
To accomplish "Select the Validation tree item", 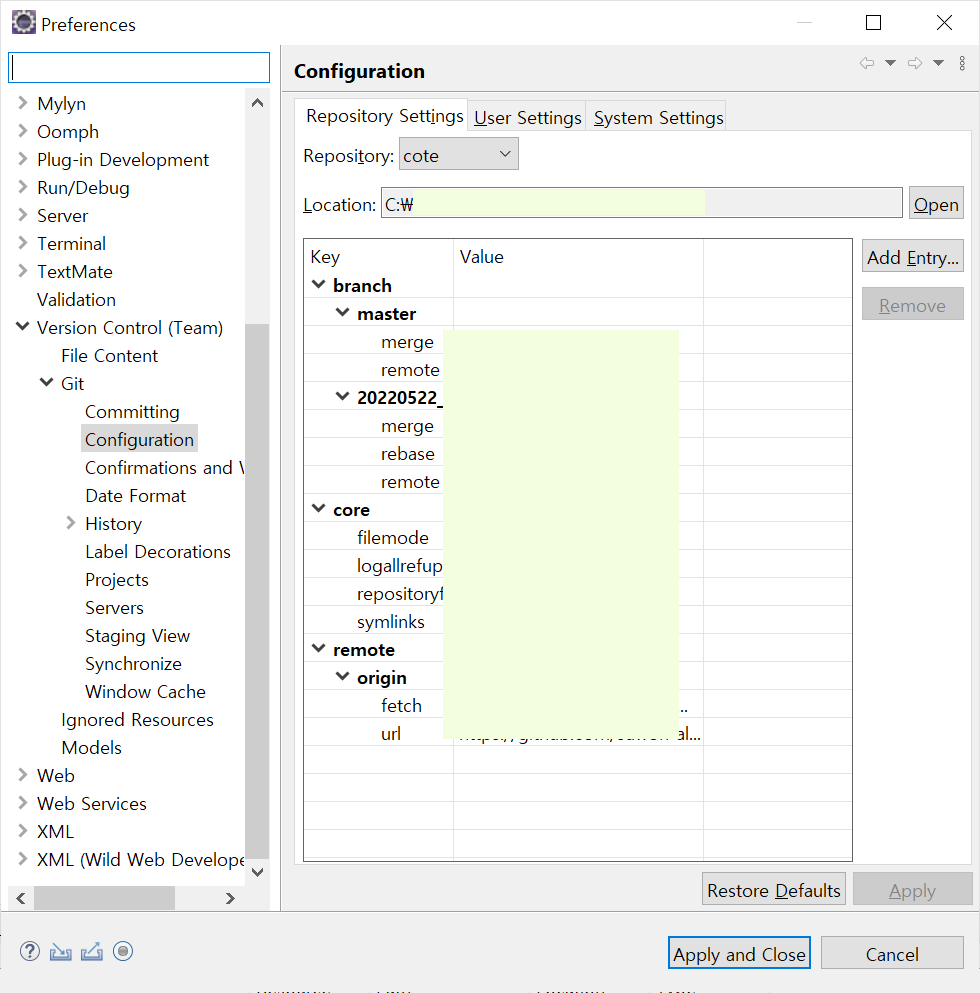I will [76, 300].
